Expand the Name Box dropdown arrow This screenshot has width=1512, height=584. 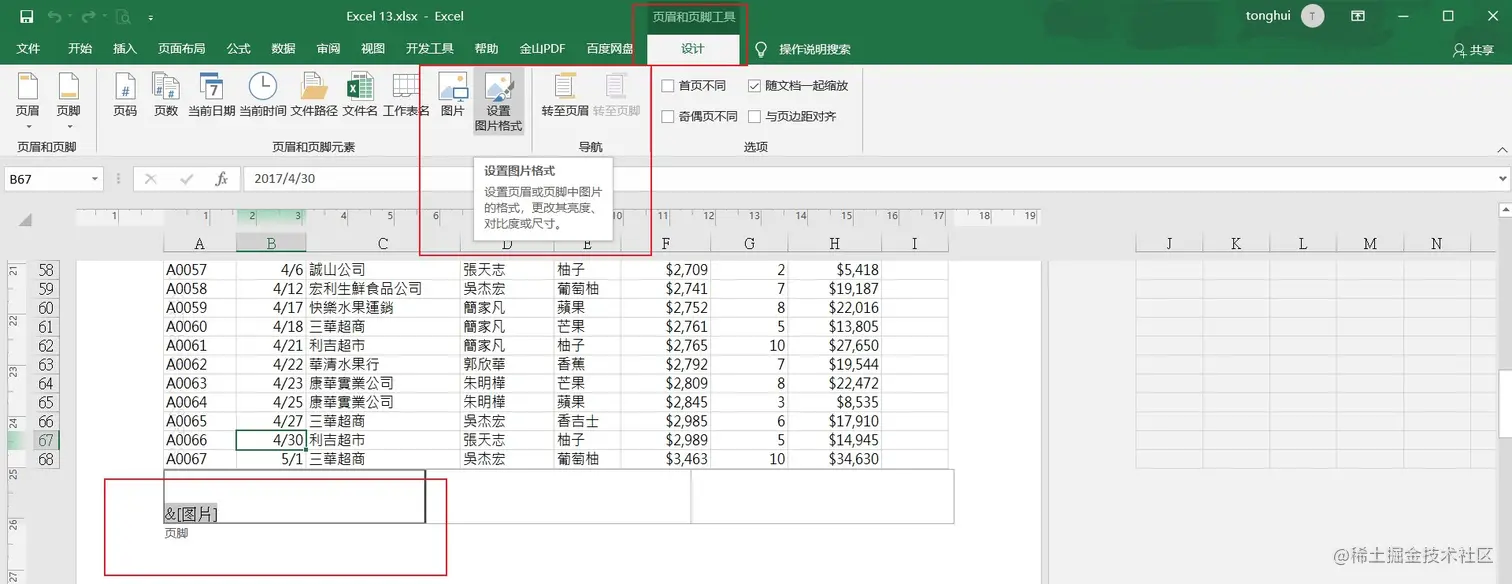[x=95, y=179]
